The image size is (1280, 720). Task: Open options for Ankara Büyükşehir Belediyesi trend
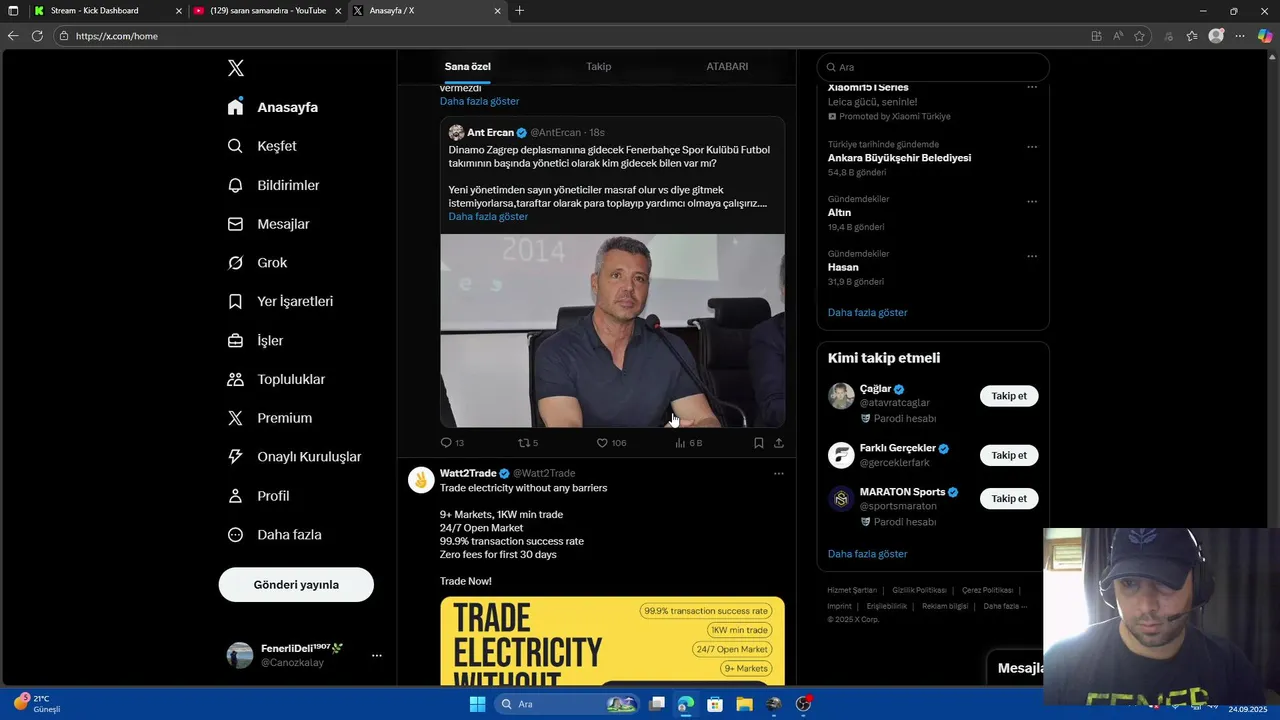[x=1032, y=147]
